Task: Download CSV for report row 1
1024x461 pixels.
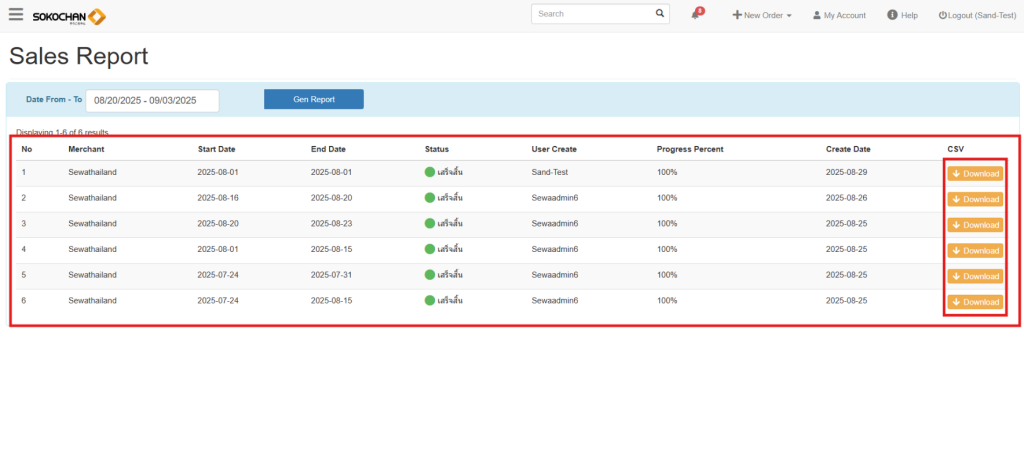Action: tap(975, 173)
